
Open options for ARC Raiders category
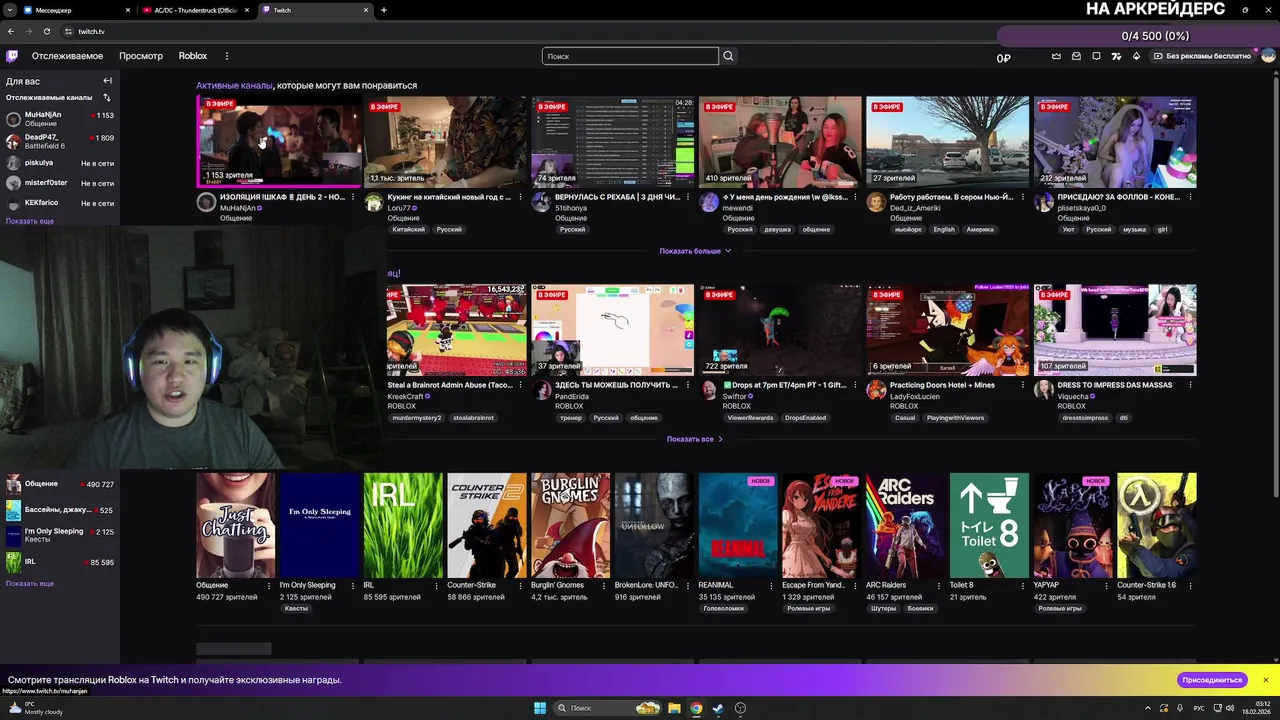tap(939, 585)
